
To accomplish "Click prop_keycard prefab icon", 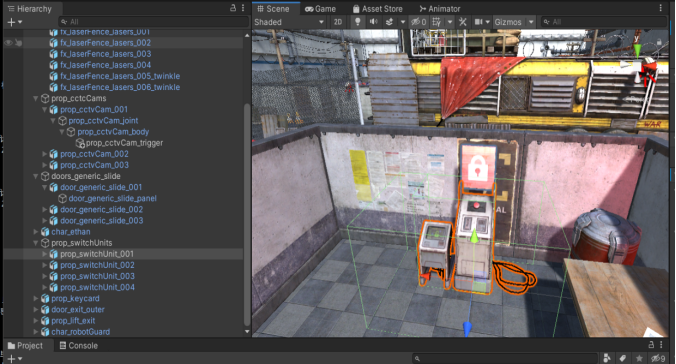I will coord(45,298).
